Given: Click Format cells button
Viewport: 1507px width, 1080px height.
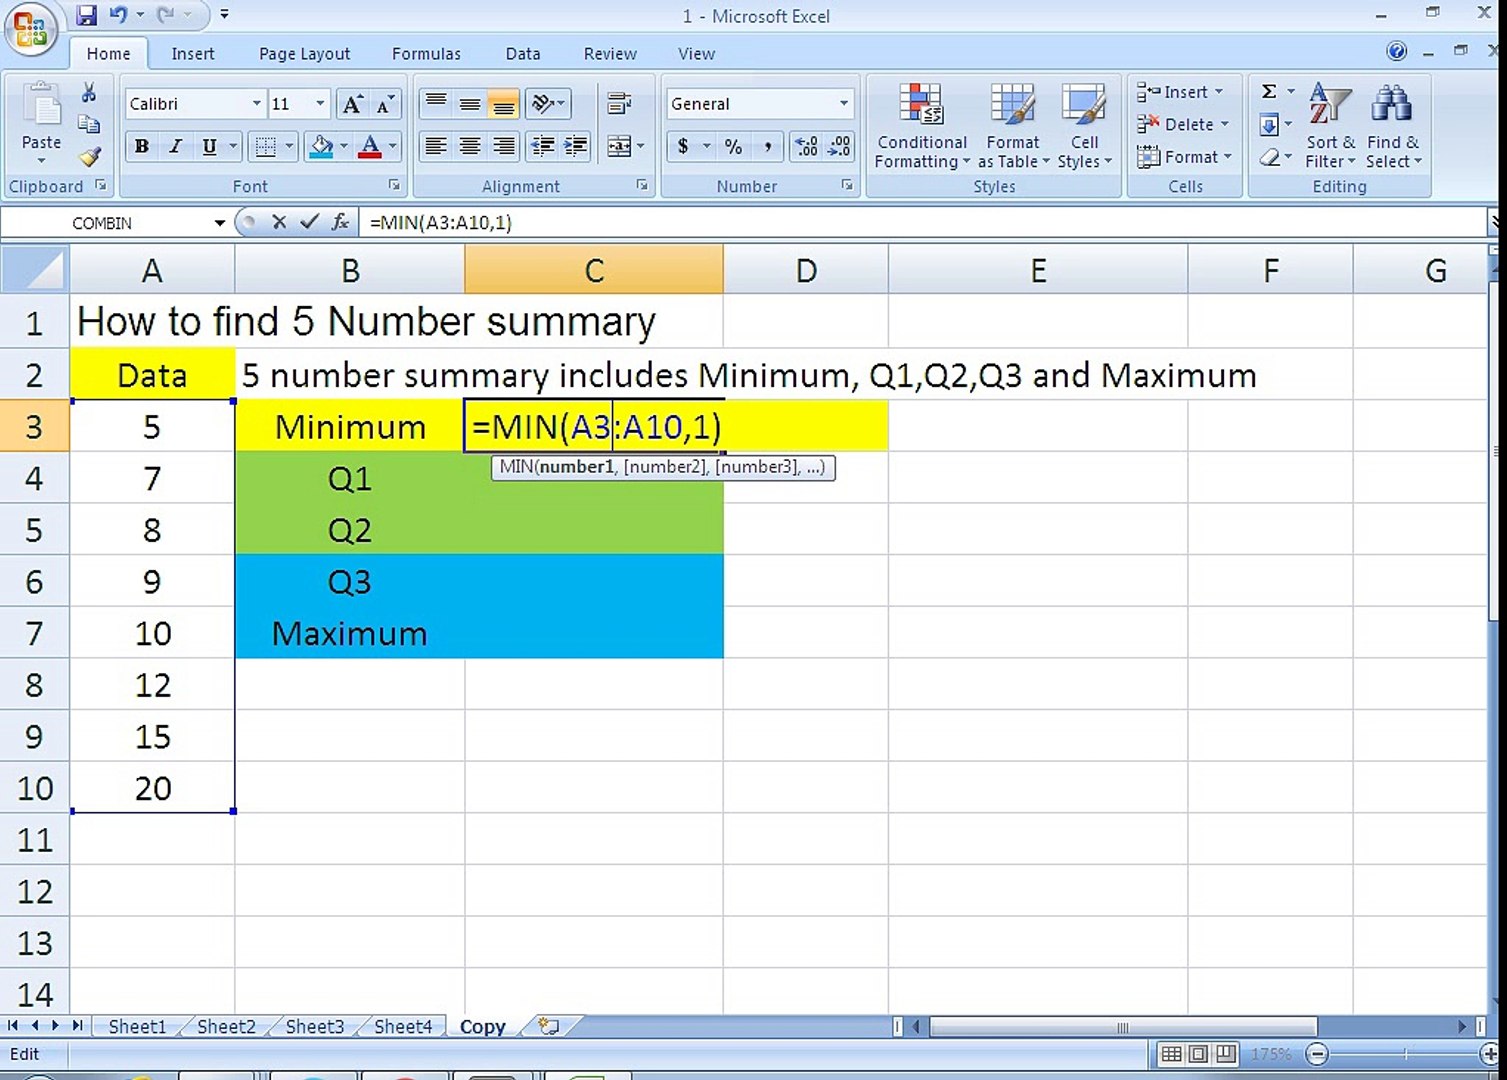Looking at the screenshot, I should click(1185, 157).
